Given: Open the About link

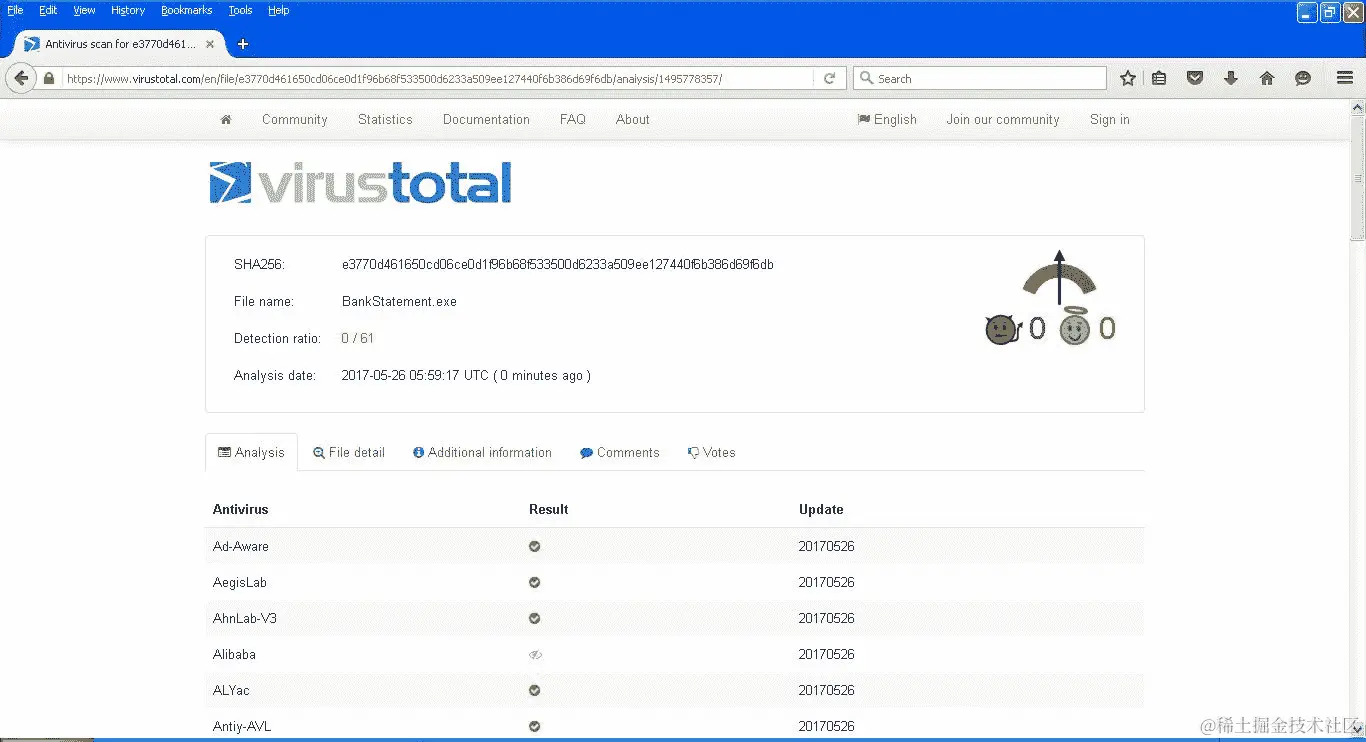Looking at the screenshot, I should (x=633, y=119).
